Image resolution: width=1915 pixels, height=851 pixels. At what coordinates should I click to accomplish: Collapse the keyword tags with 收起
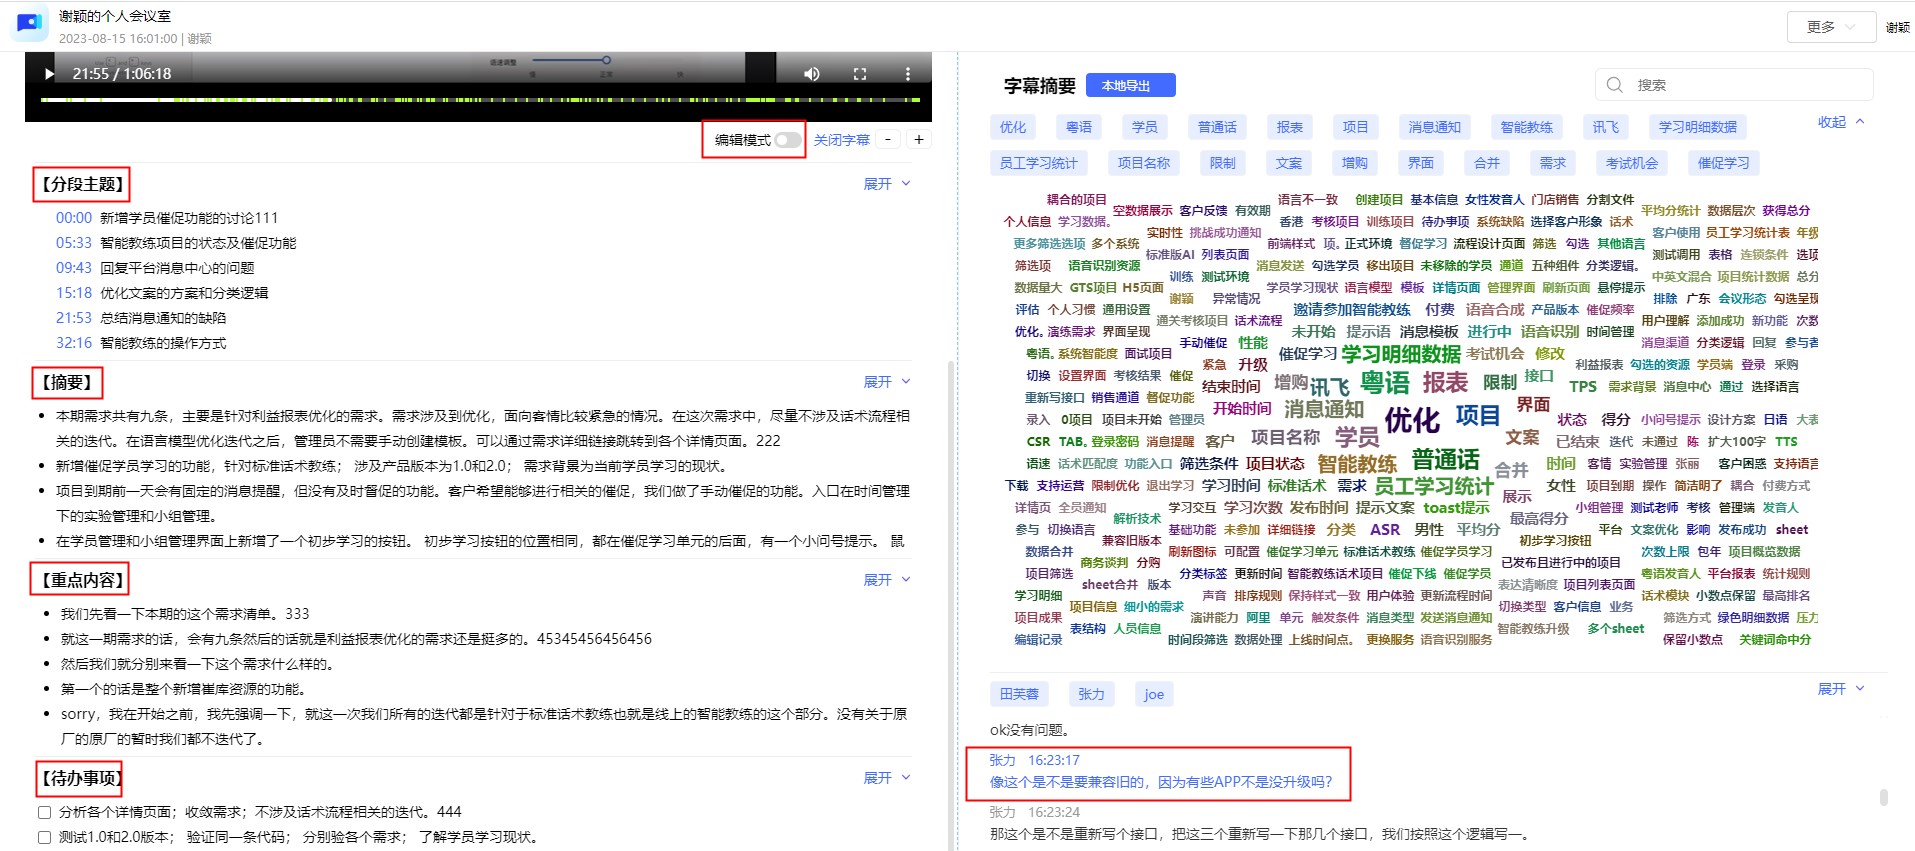pyautogui.click(x=1841, y=122)
